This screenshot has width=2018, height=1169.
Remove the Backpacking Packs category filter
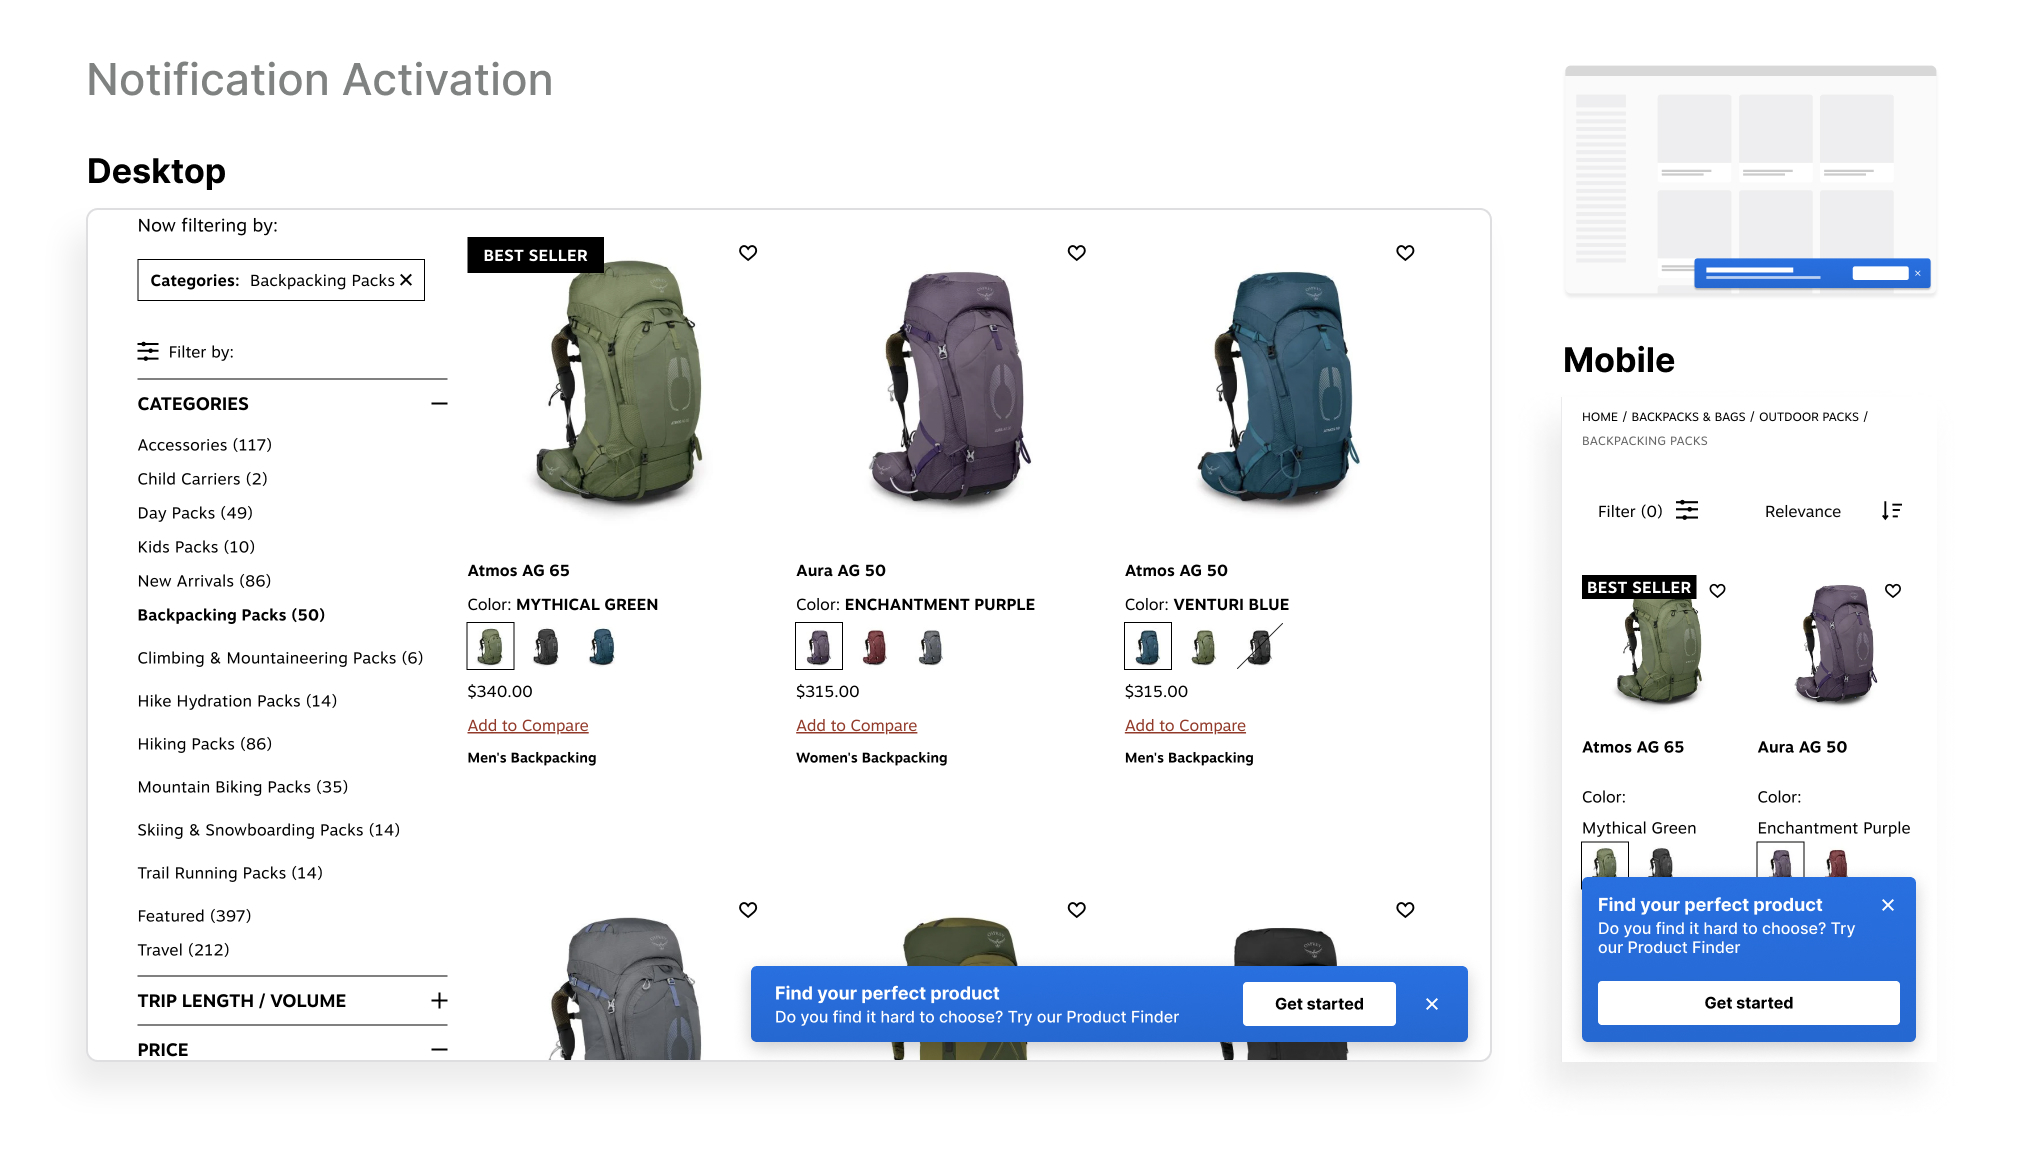pos(406,280)
